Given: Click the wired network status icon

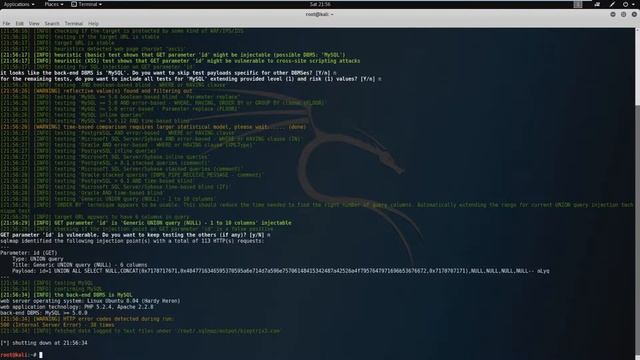Looking at the screenshot, I should (598, 4).
